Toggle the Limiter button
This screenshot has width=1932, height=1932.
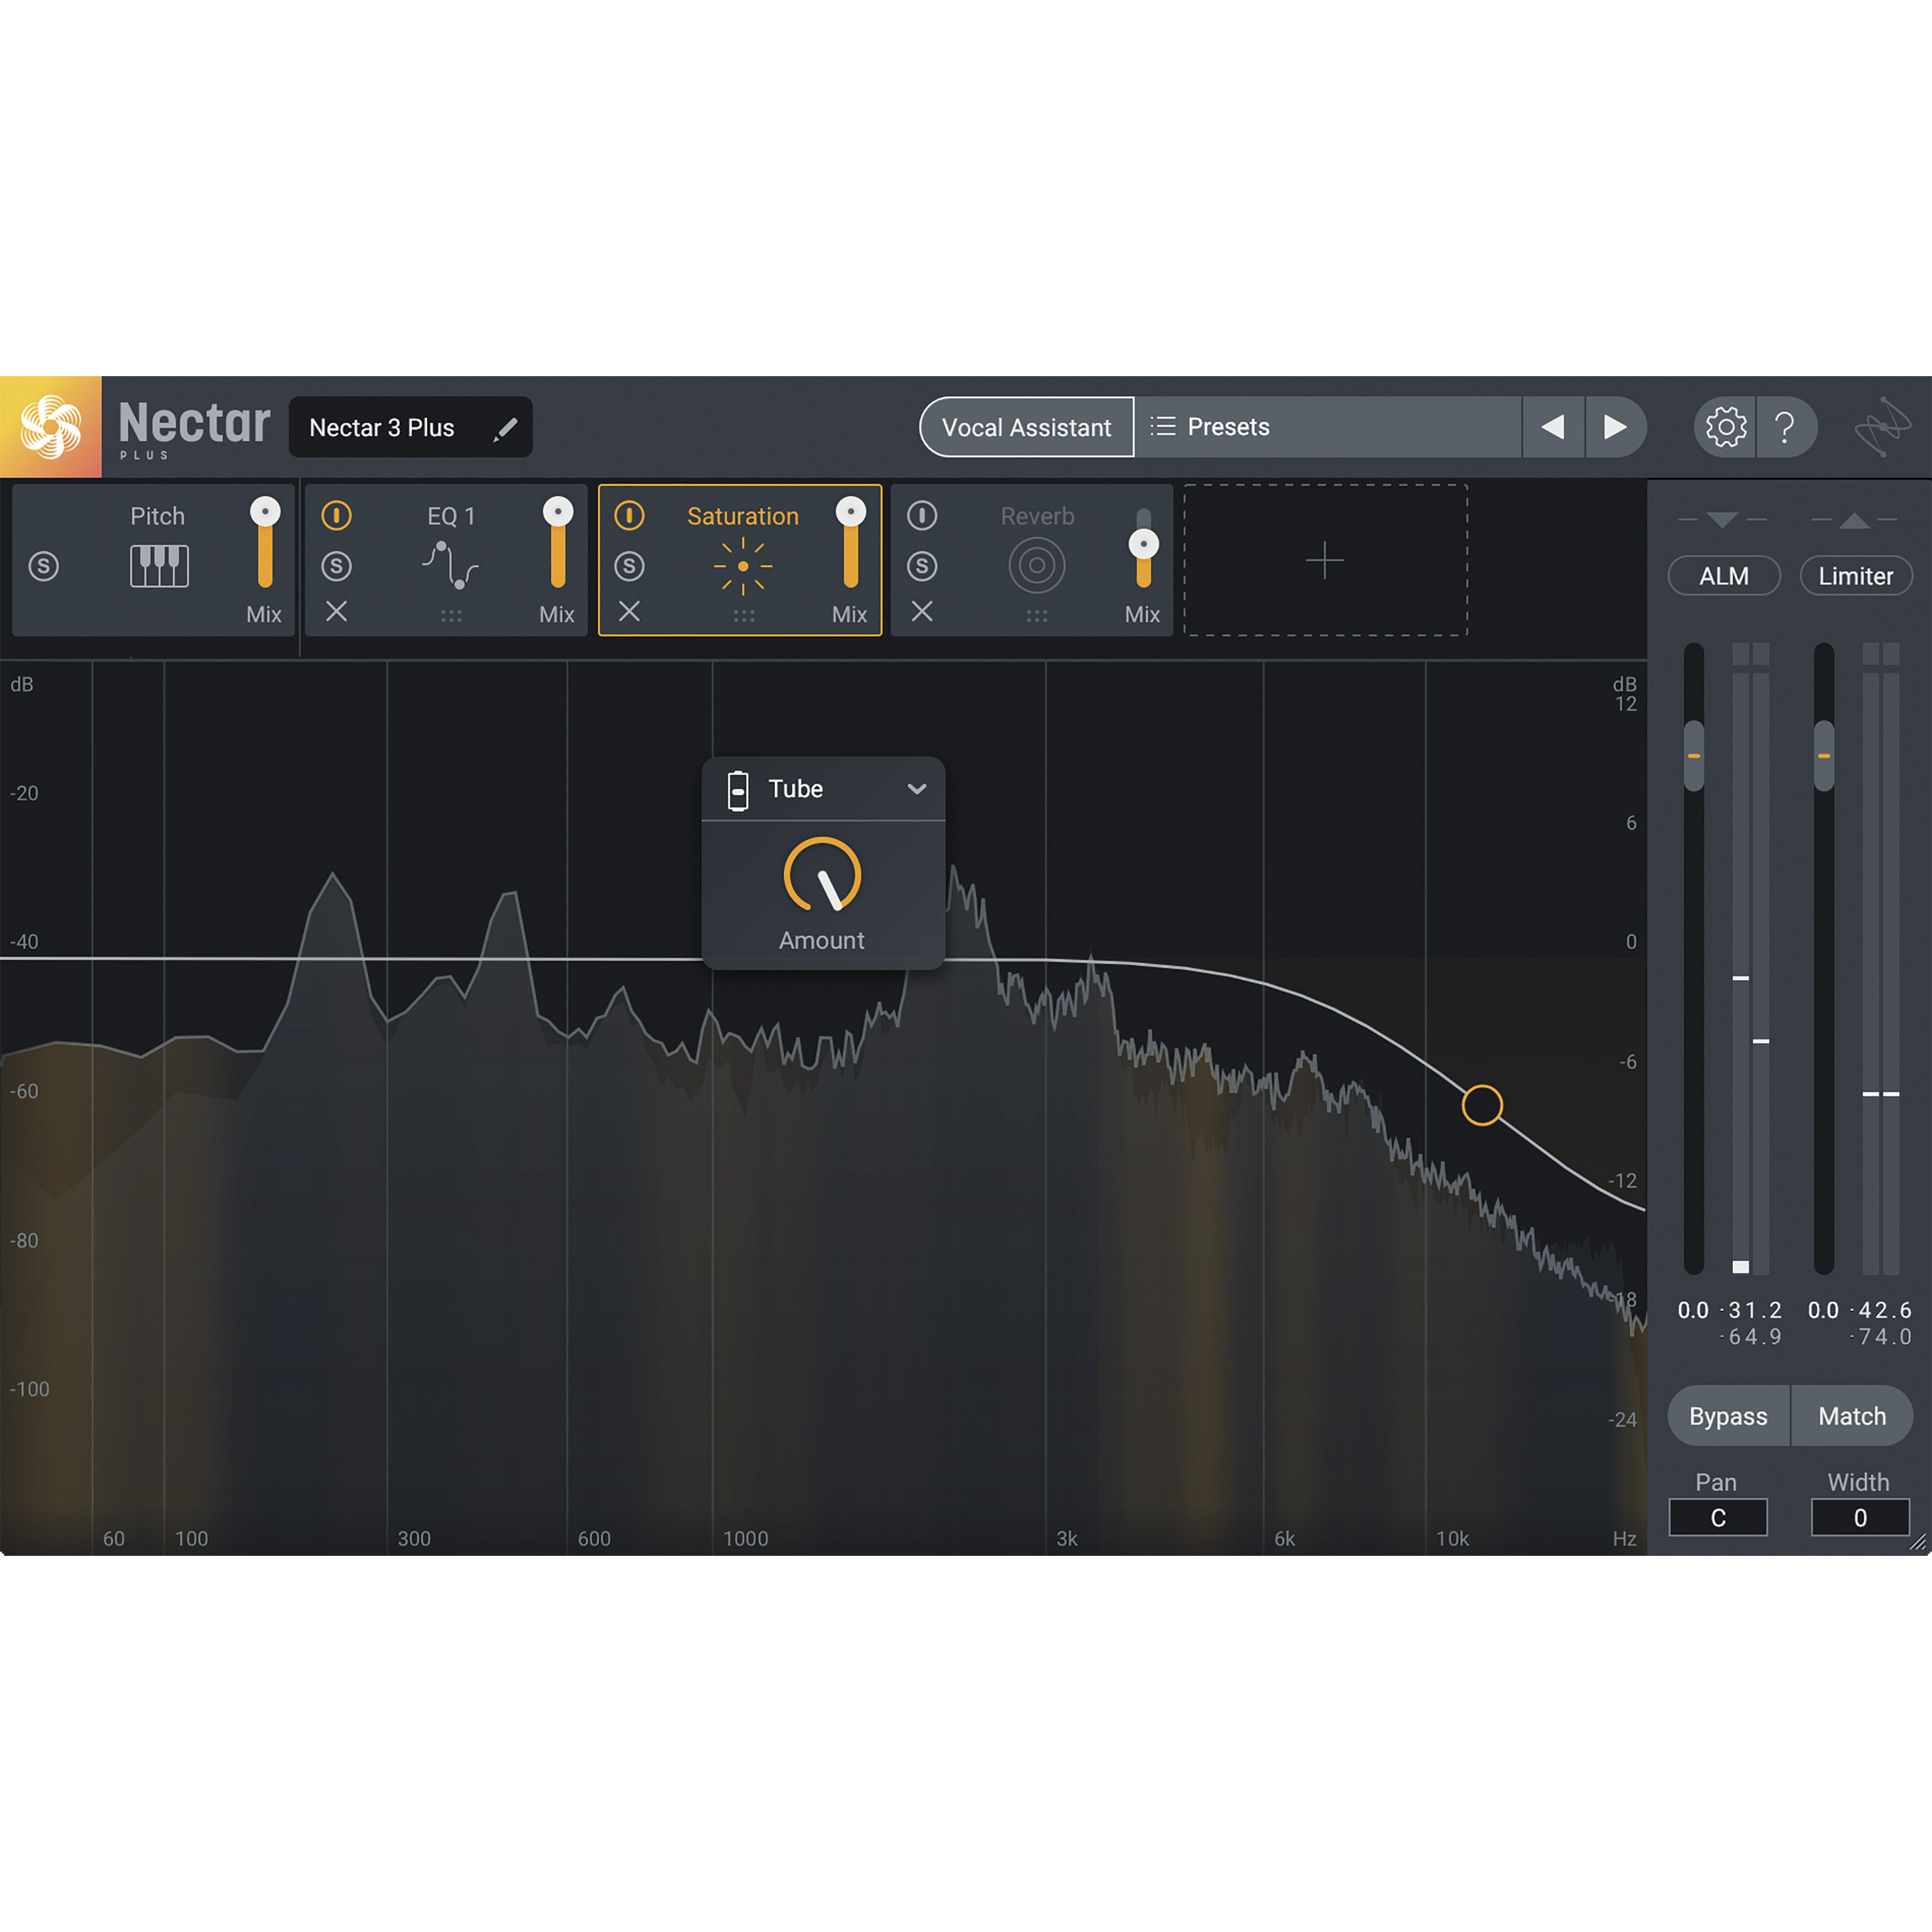point(1856,576)
